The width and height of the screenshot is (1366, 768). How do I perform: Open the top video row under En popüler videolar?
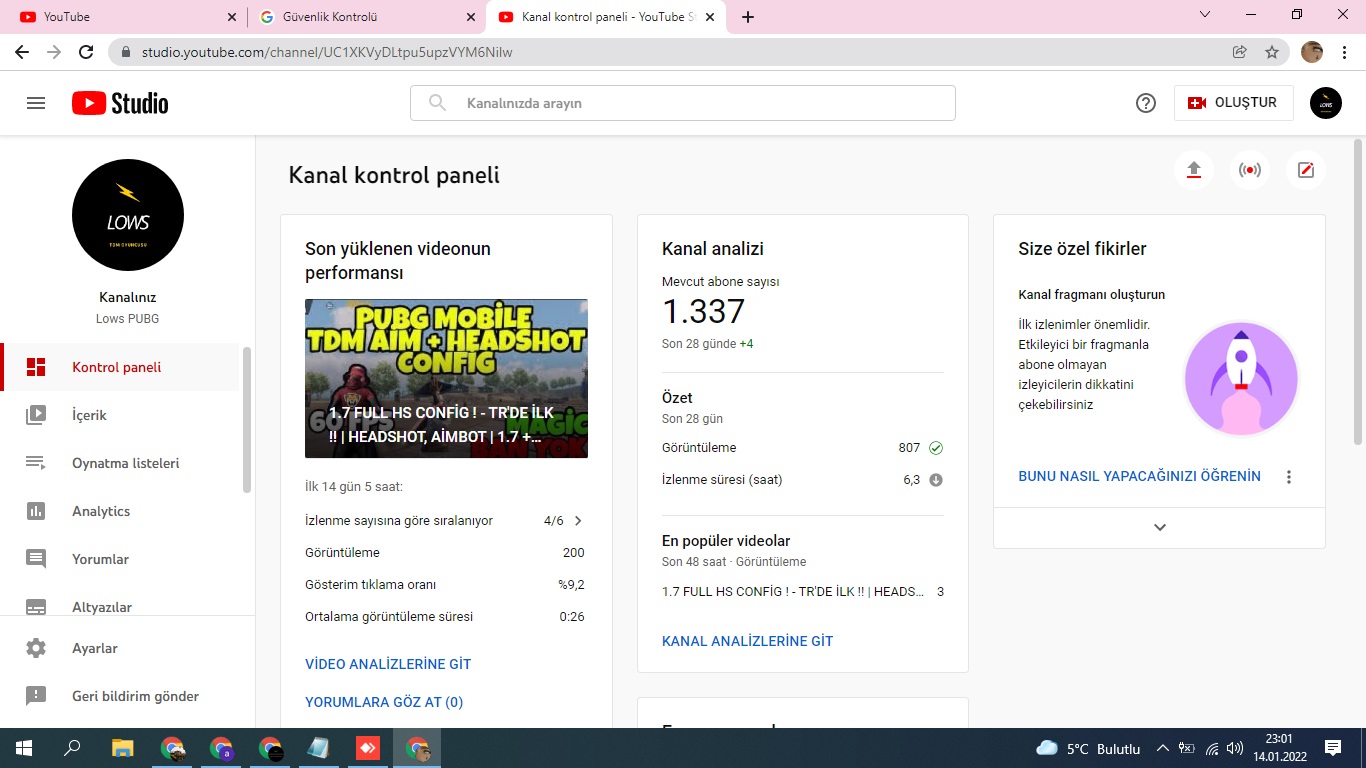[803, 592]
